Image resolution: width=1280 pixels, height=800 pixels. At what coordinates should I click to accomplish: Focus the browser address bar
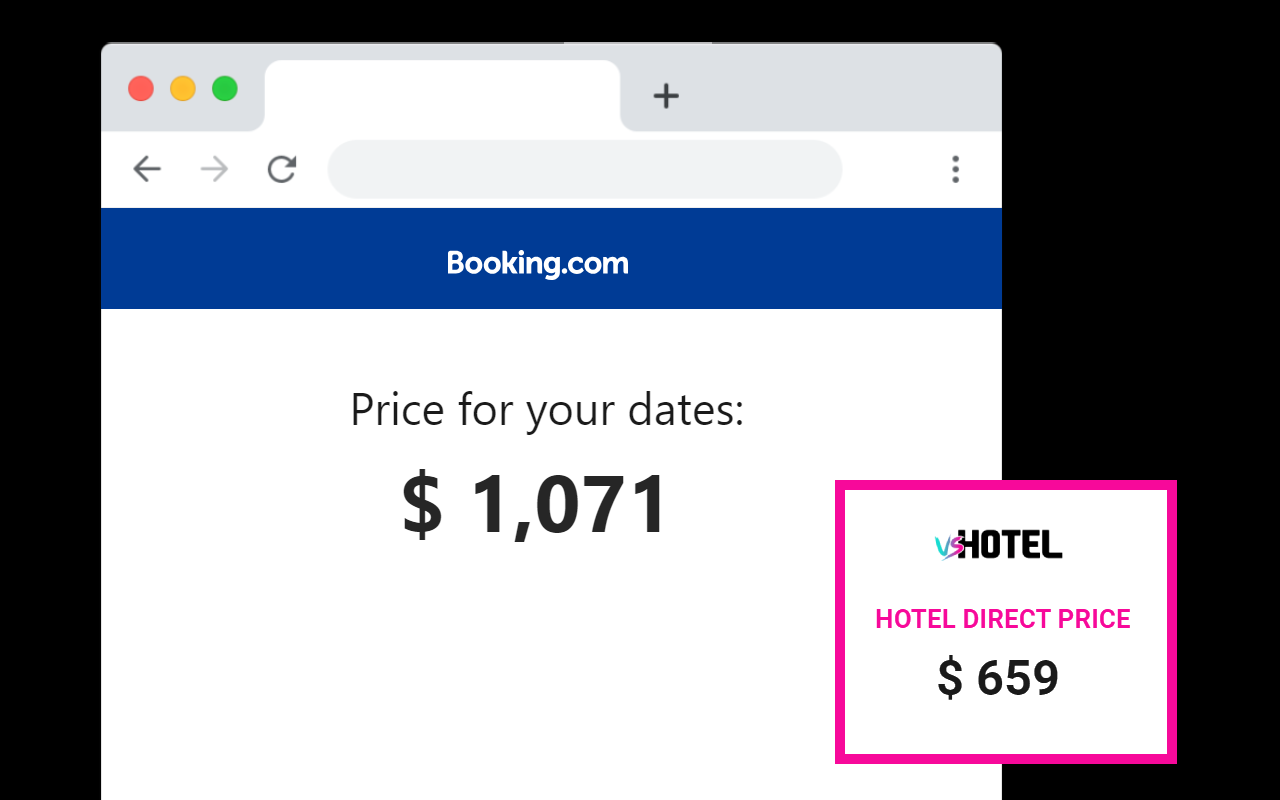(x=585, y=169)
